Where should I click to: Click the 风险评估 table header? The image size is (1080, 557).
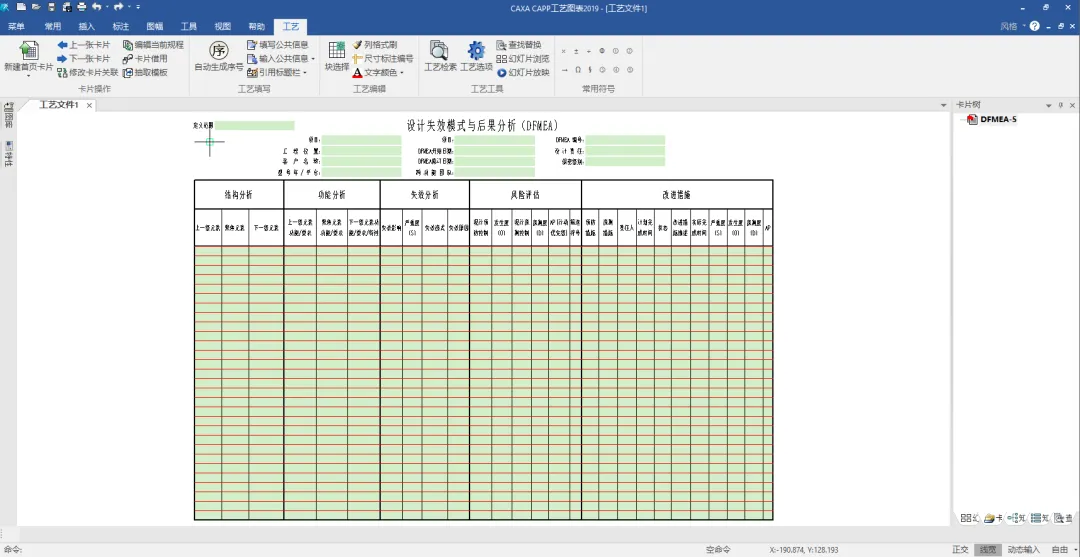(526, 195)
